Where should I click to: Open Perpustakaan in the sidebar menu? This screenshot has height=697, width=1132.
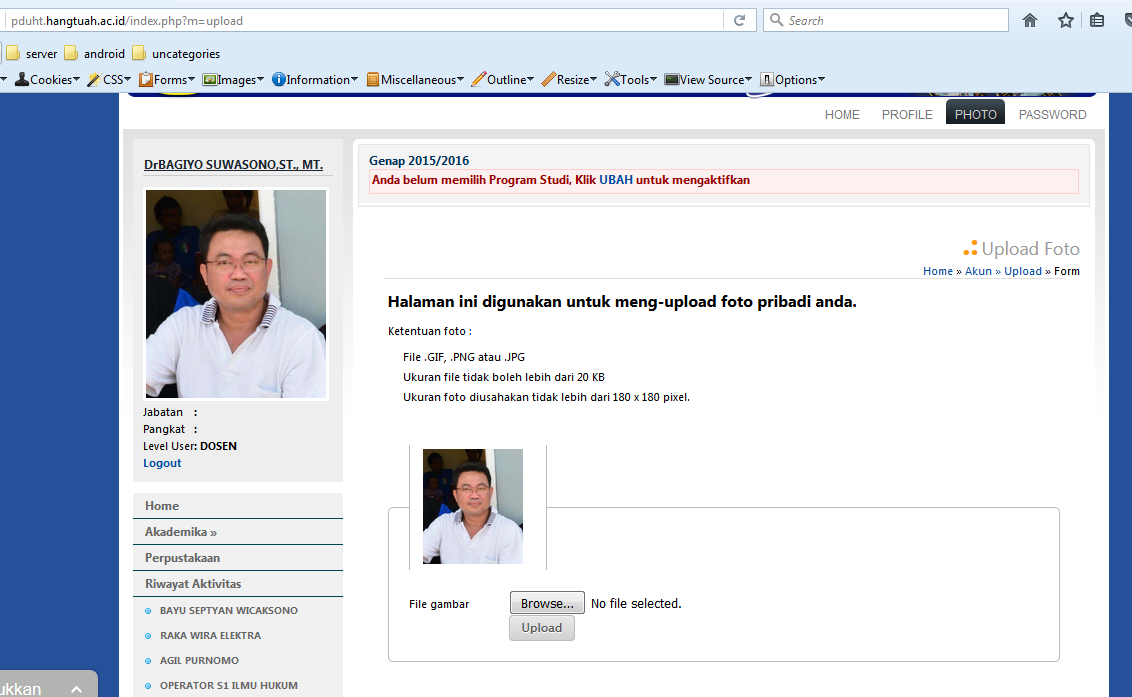pyautogui.click(x=238, y=558)
